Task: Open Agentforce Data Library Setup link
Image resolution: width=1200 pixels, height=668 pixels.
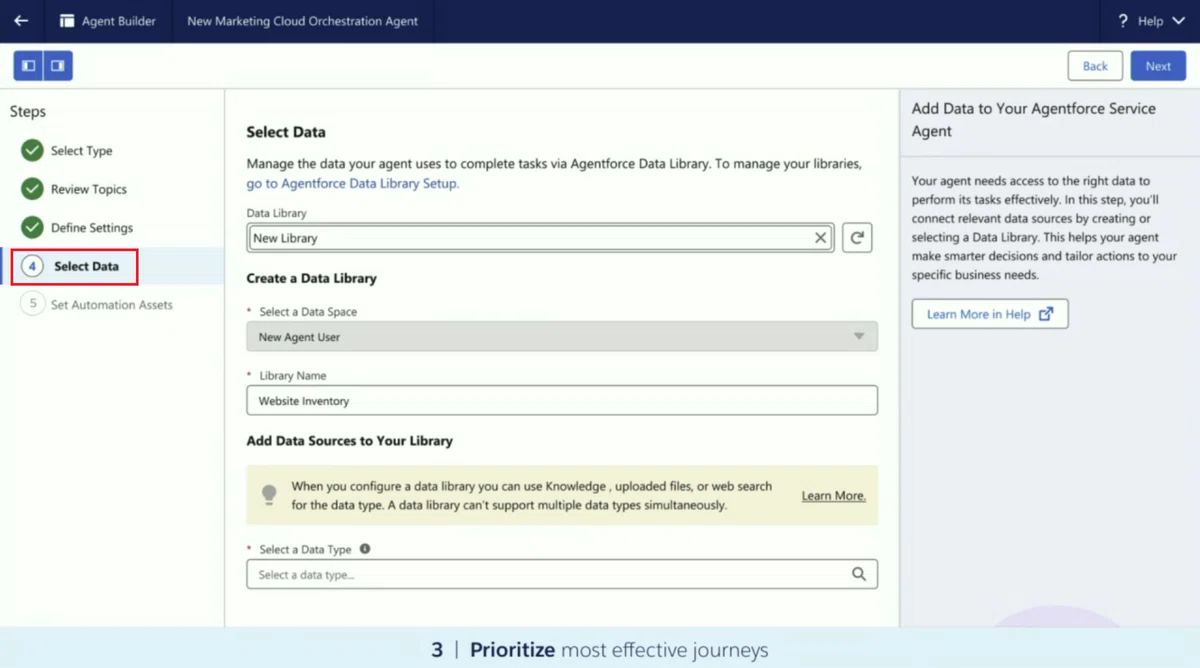Action: coord(353,183)
